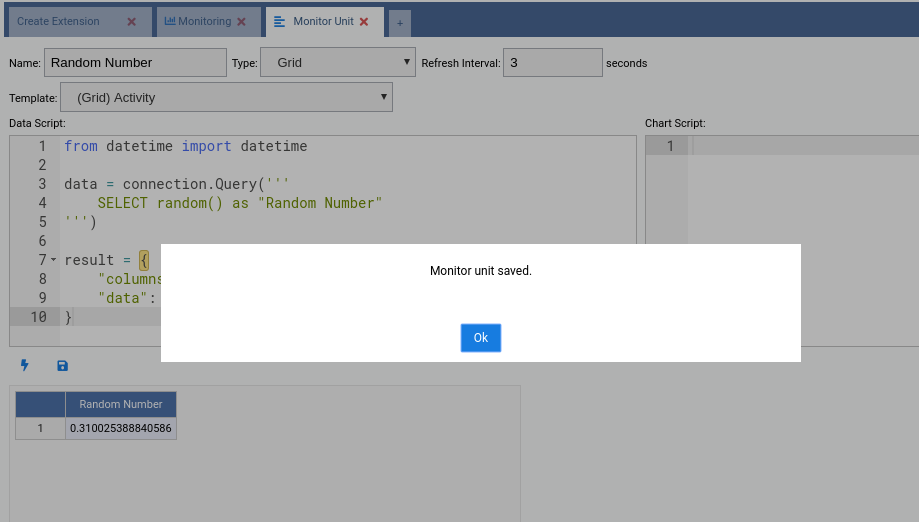The height and width of the screenshot is (522, 919).
Task: Close the Monitor Unit tab
Action: [364, 22]
